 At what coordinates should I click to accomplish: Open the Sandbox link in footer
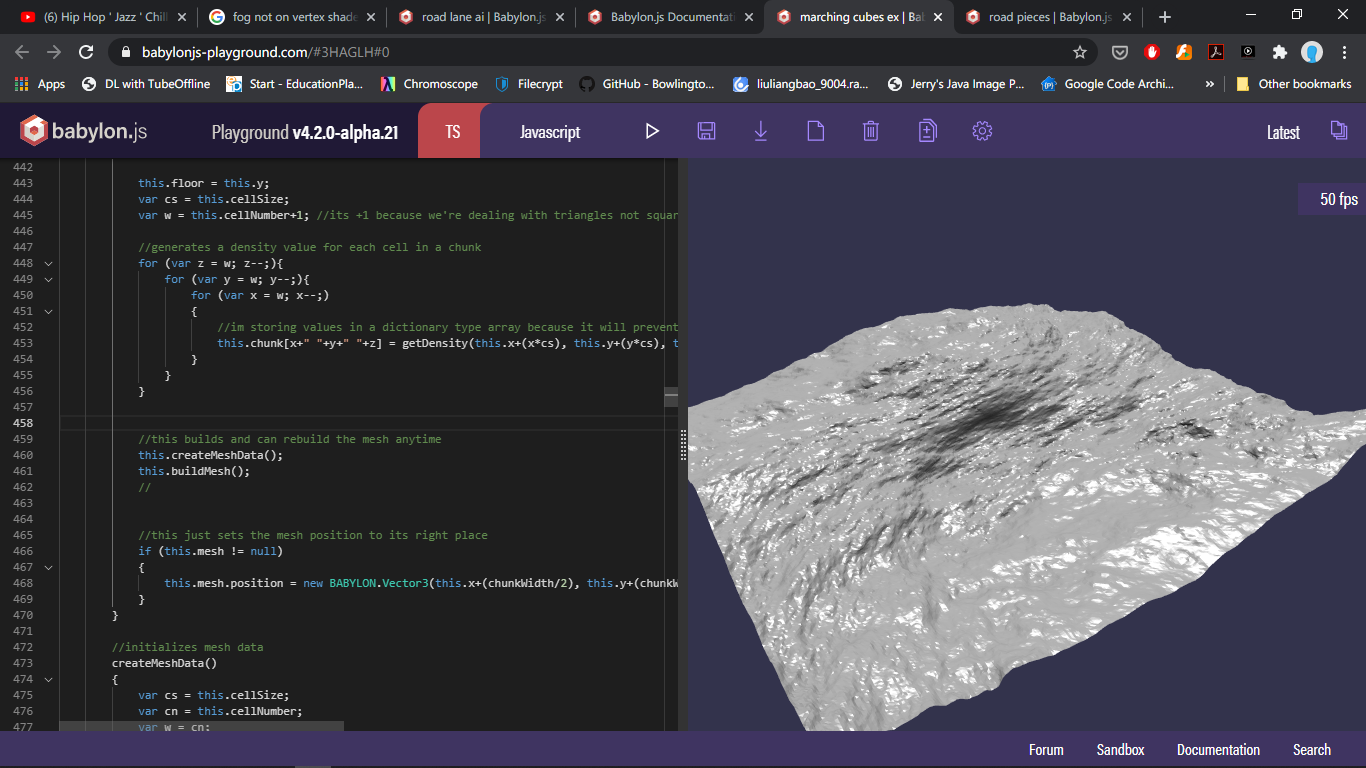(1120, 749)
